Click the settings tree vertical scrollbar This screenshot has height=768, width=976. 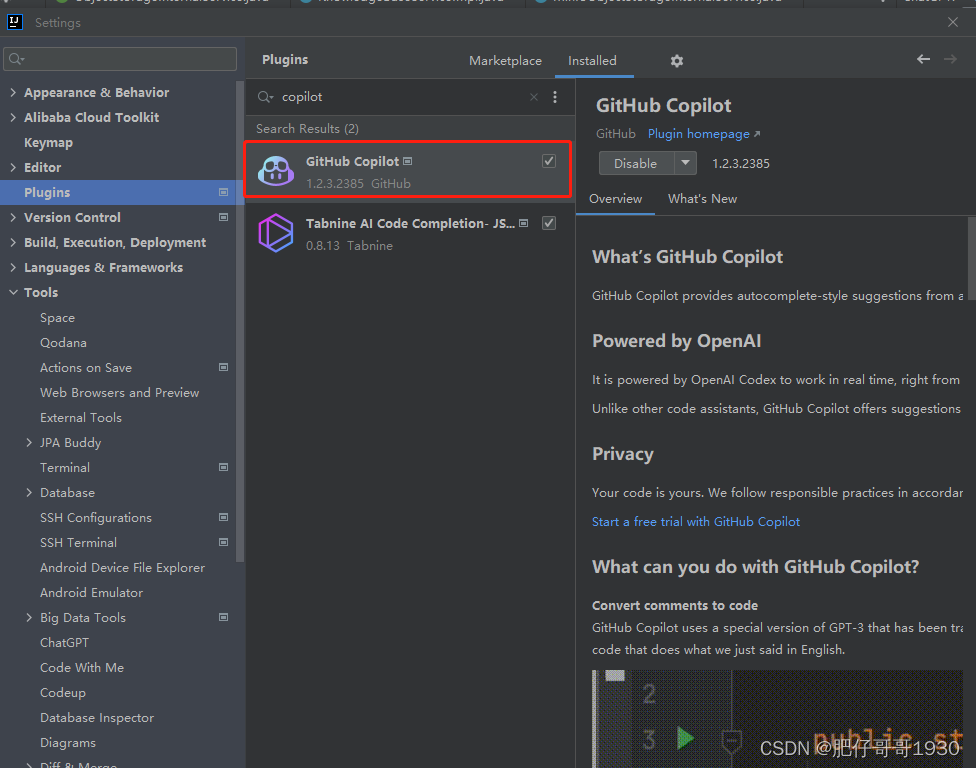(240, 321)
